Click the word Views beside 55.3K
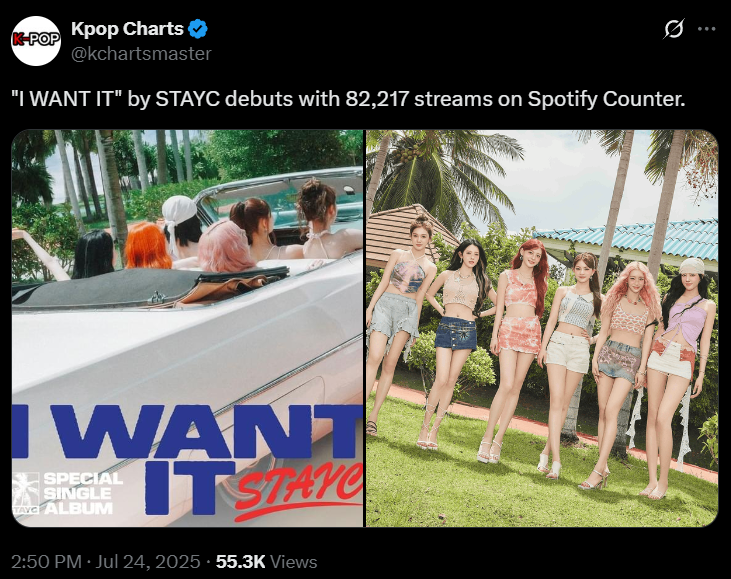 pos(294,562)
